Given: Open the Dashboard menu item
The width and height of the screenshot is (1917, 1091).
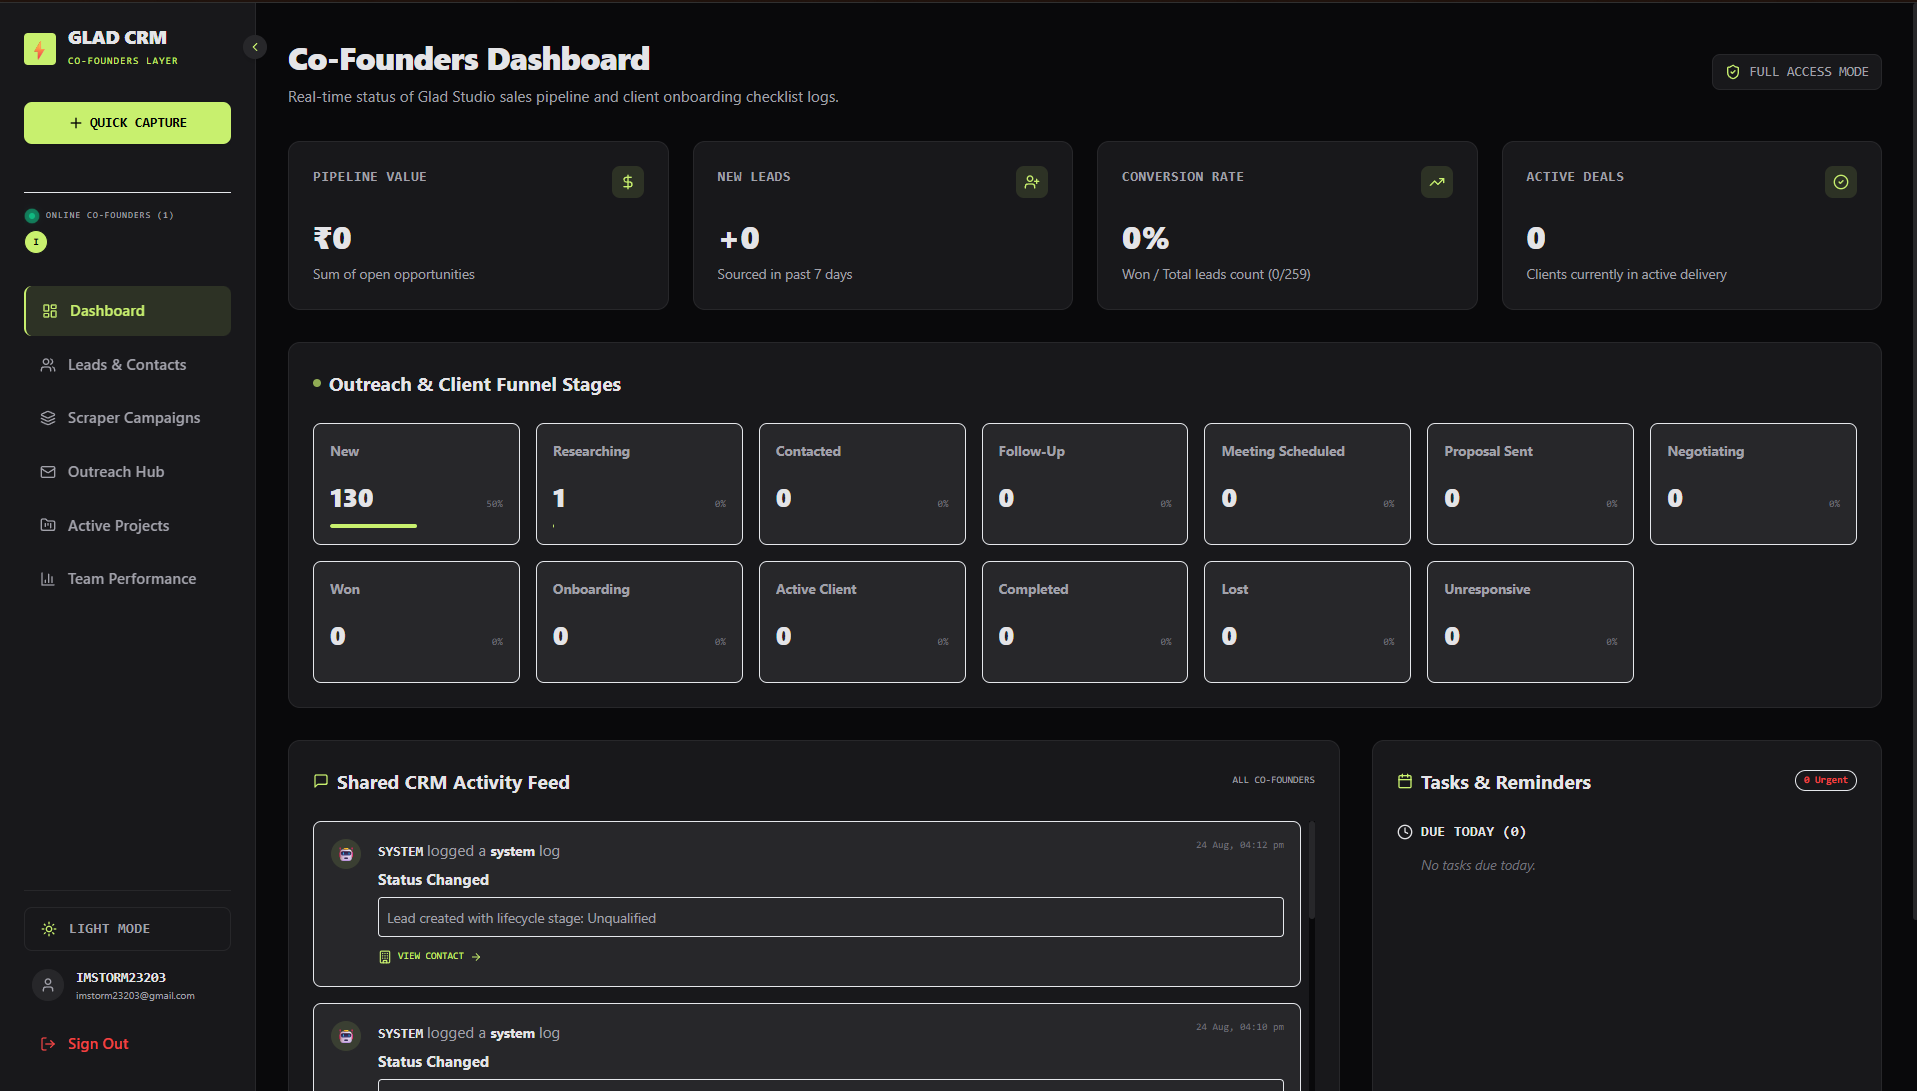Looking at the screenshot, I should click(x=127, y=311).
